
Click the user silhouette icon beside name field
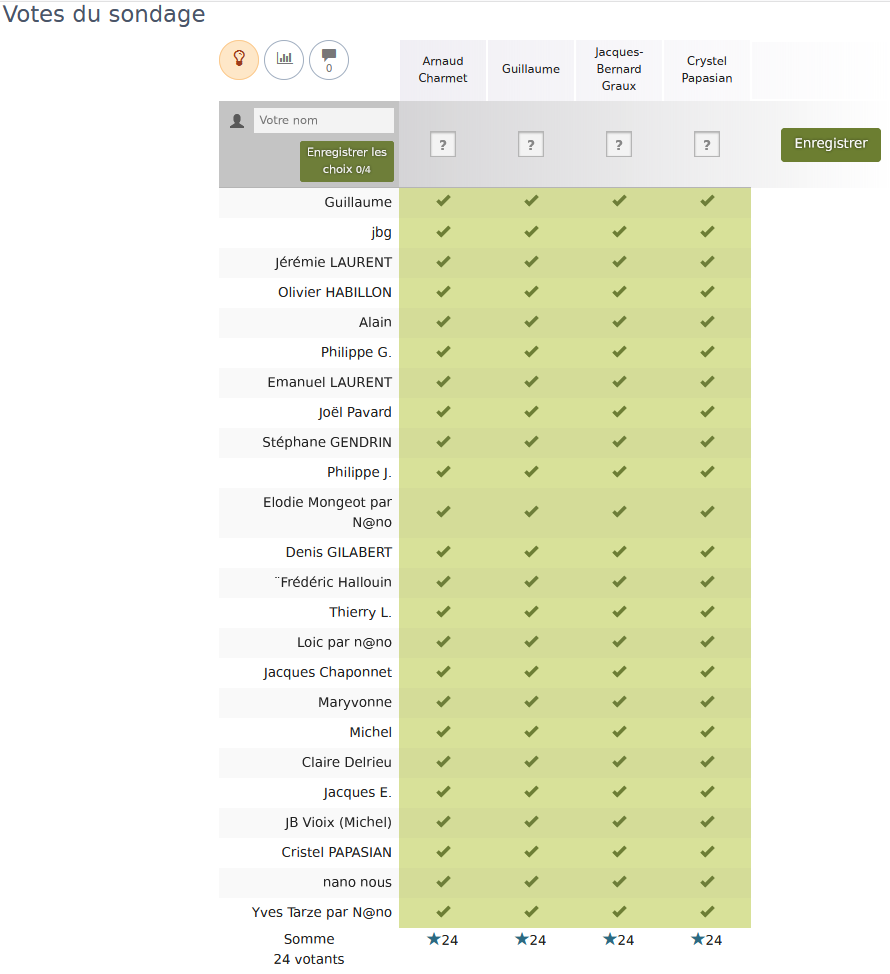pyautogui.click(x=237, y=121)
